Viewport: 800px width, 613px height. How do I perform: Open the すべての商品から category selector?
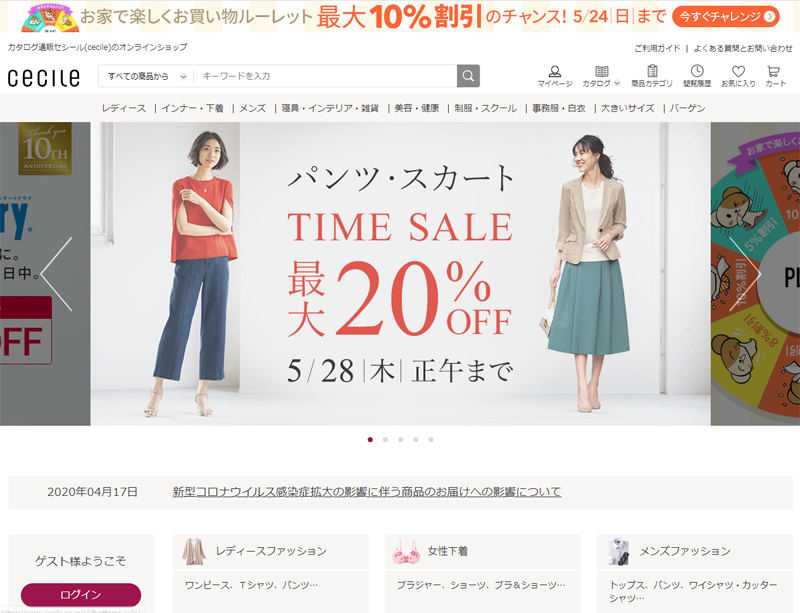click(147, 76)
